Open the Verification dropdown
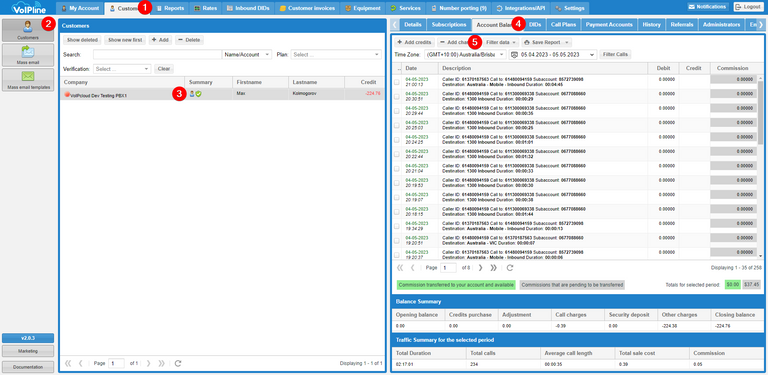The height and width of the screenshot is (375, 768). pyautogui.click(x=122, y=69)
